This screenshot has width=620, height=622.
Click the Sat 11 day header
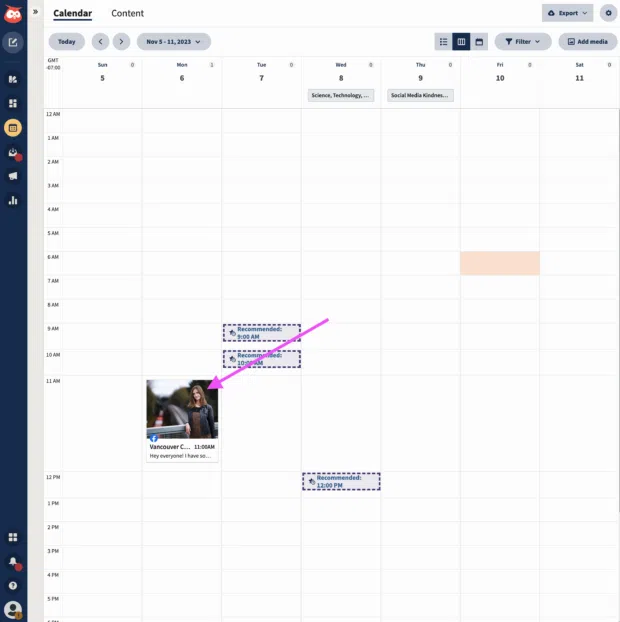coord(580,72)
